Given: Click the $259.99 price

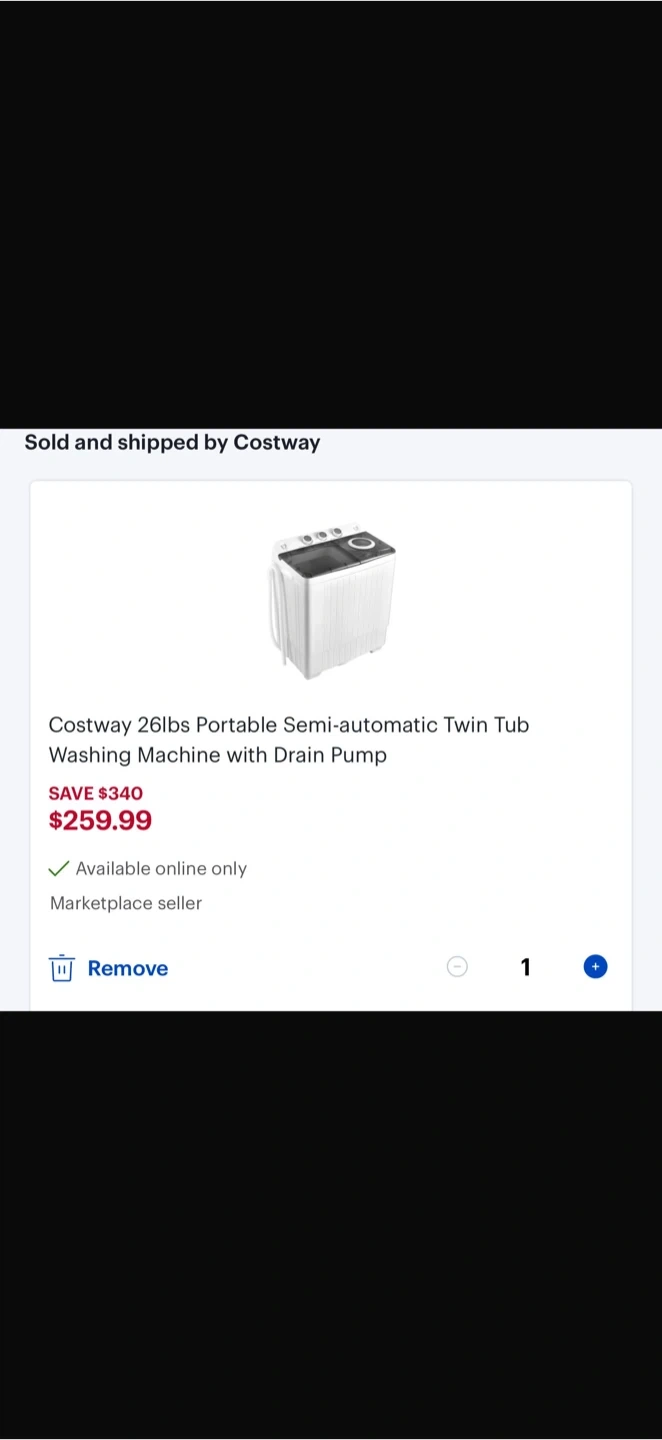Looking at the screenshot, I should [100, 821].
